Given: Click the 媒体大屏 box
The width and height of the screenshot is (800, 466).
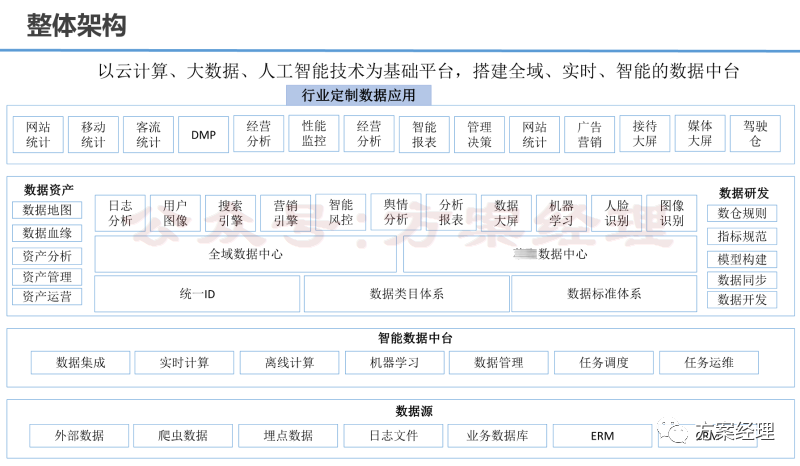Looking at the screenshot, I should click(699, 134).
